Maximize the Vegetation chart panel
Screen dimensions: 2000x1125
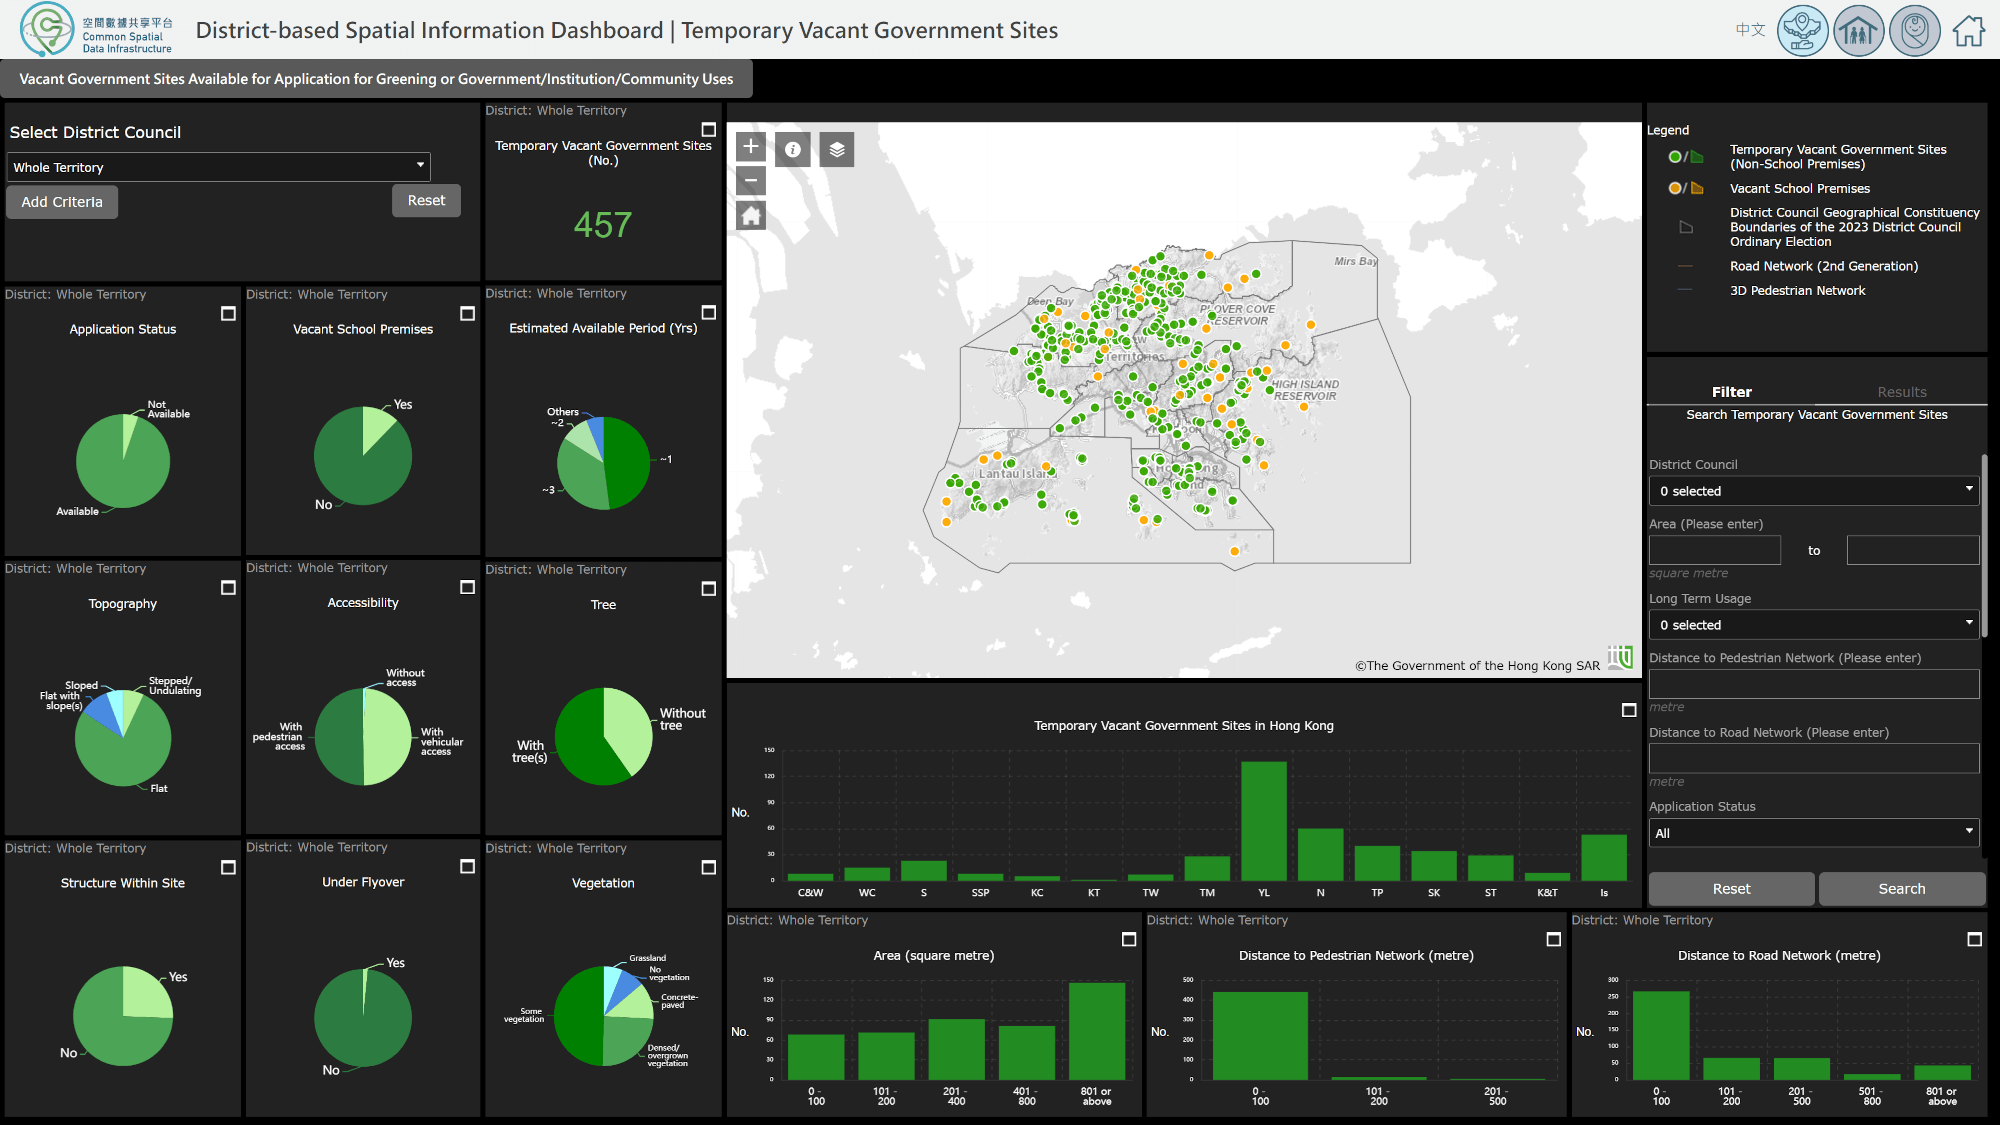click(x=709, y=868)
